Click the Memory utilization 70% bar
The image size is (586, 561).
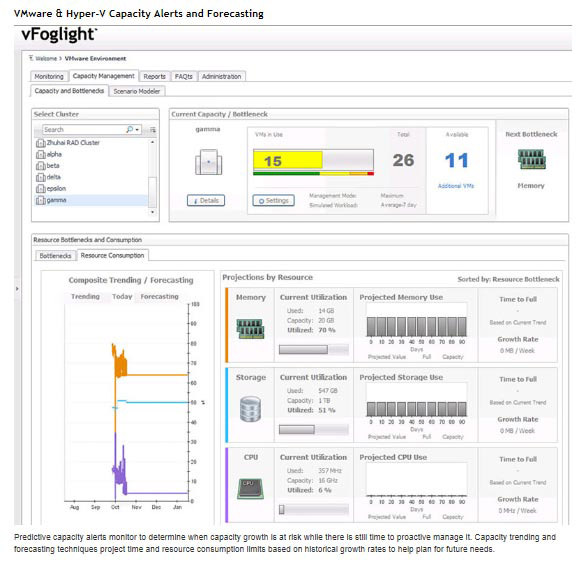(314, 349)
